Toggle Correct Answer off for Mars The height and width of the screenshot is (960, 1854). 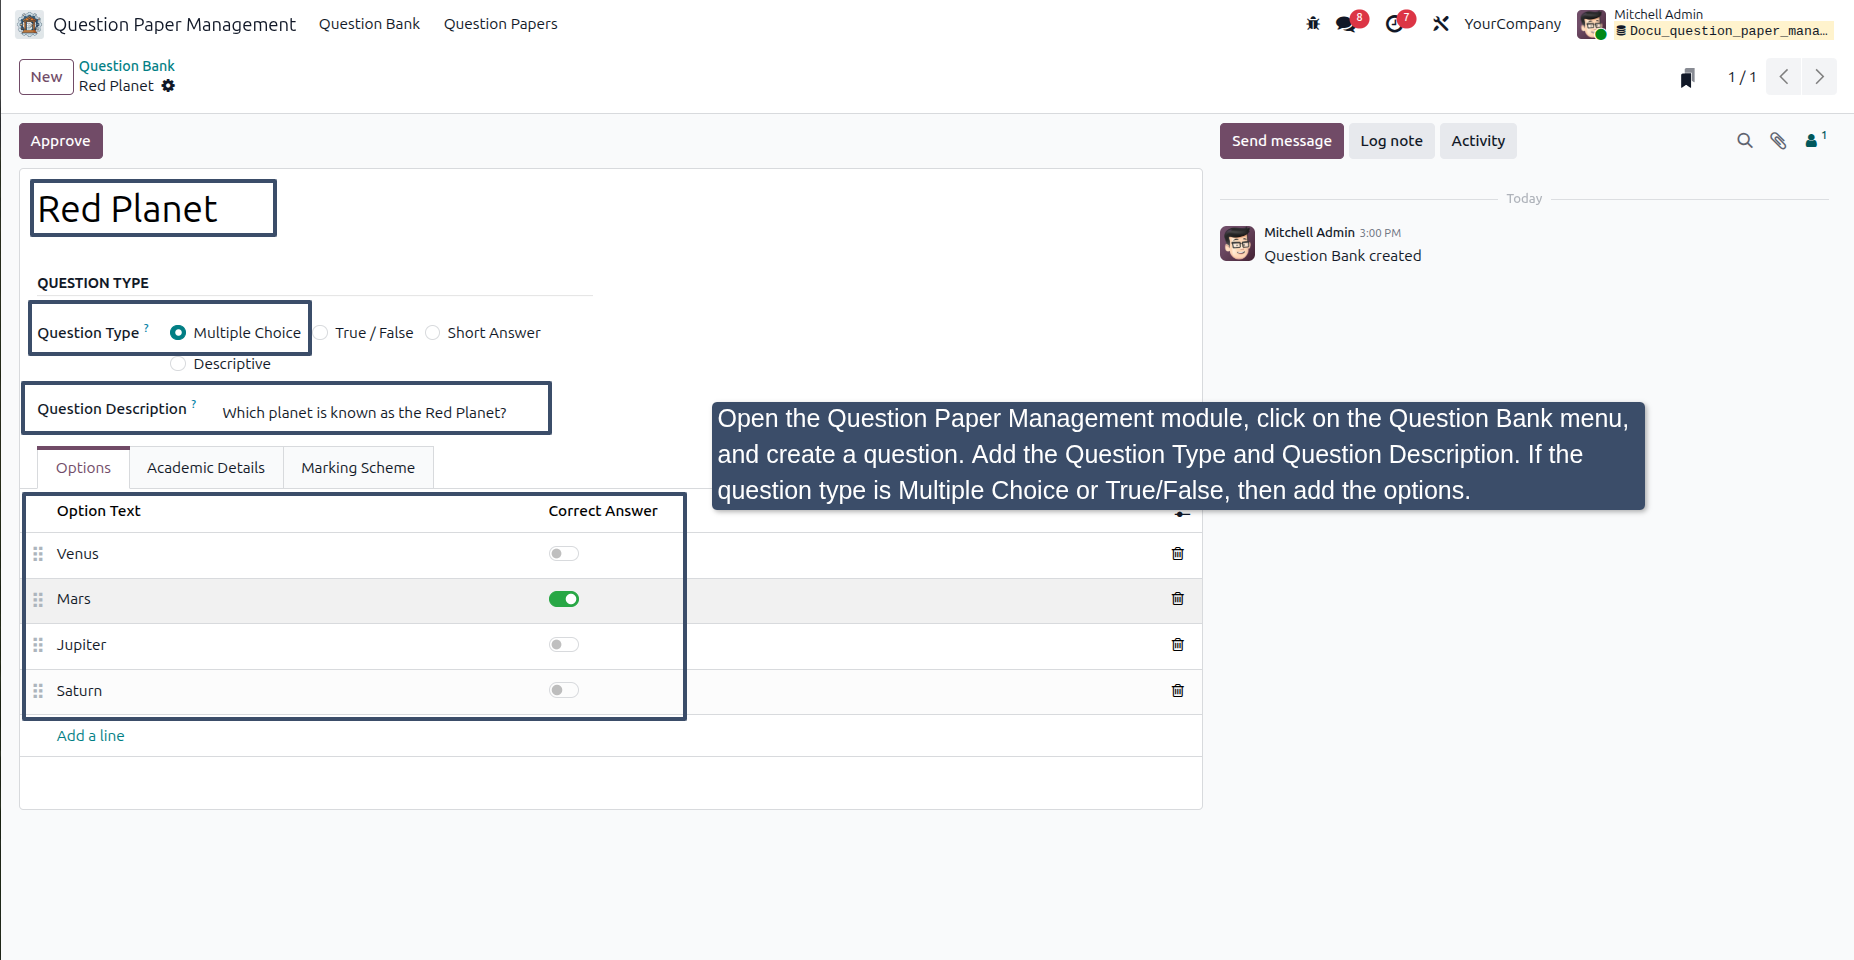(564, 599)
